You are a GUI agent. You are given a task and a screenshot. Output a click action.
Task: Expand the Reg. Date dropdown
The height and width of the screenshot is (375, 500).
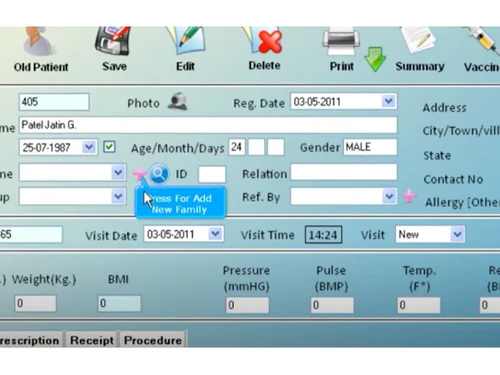click(388, 101)
